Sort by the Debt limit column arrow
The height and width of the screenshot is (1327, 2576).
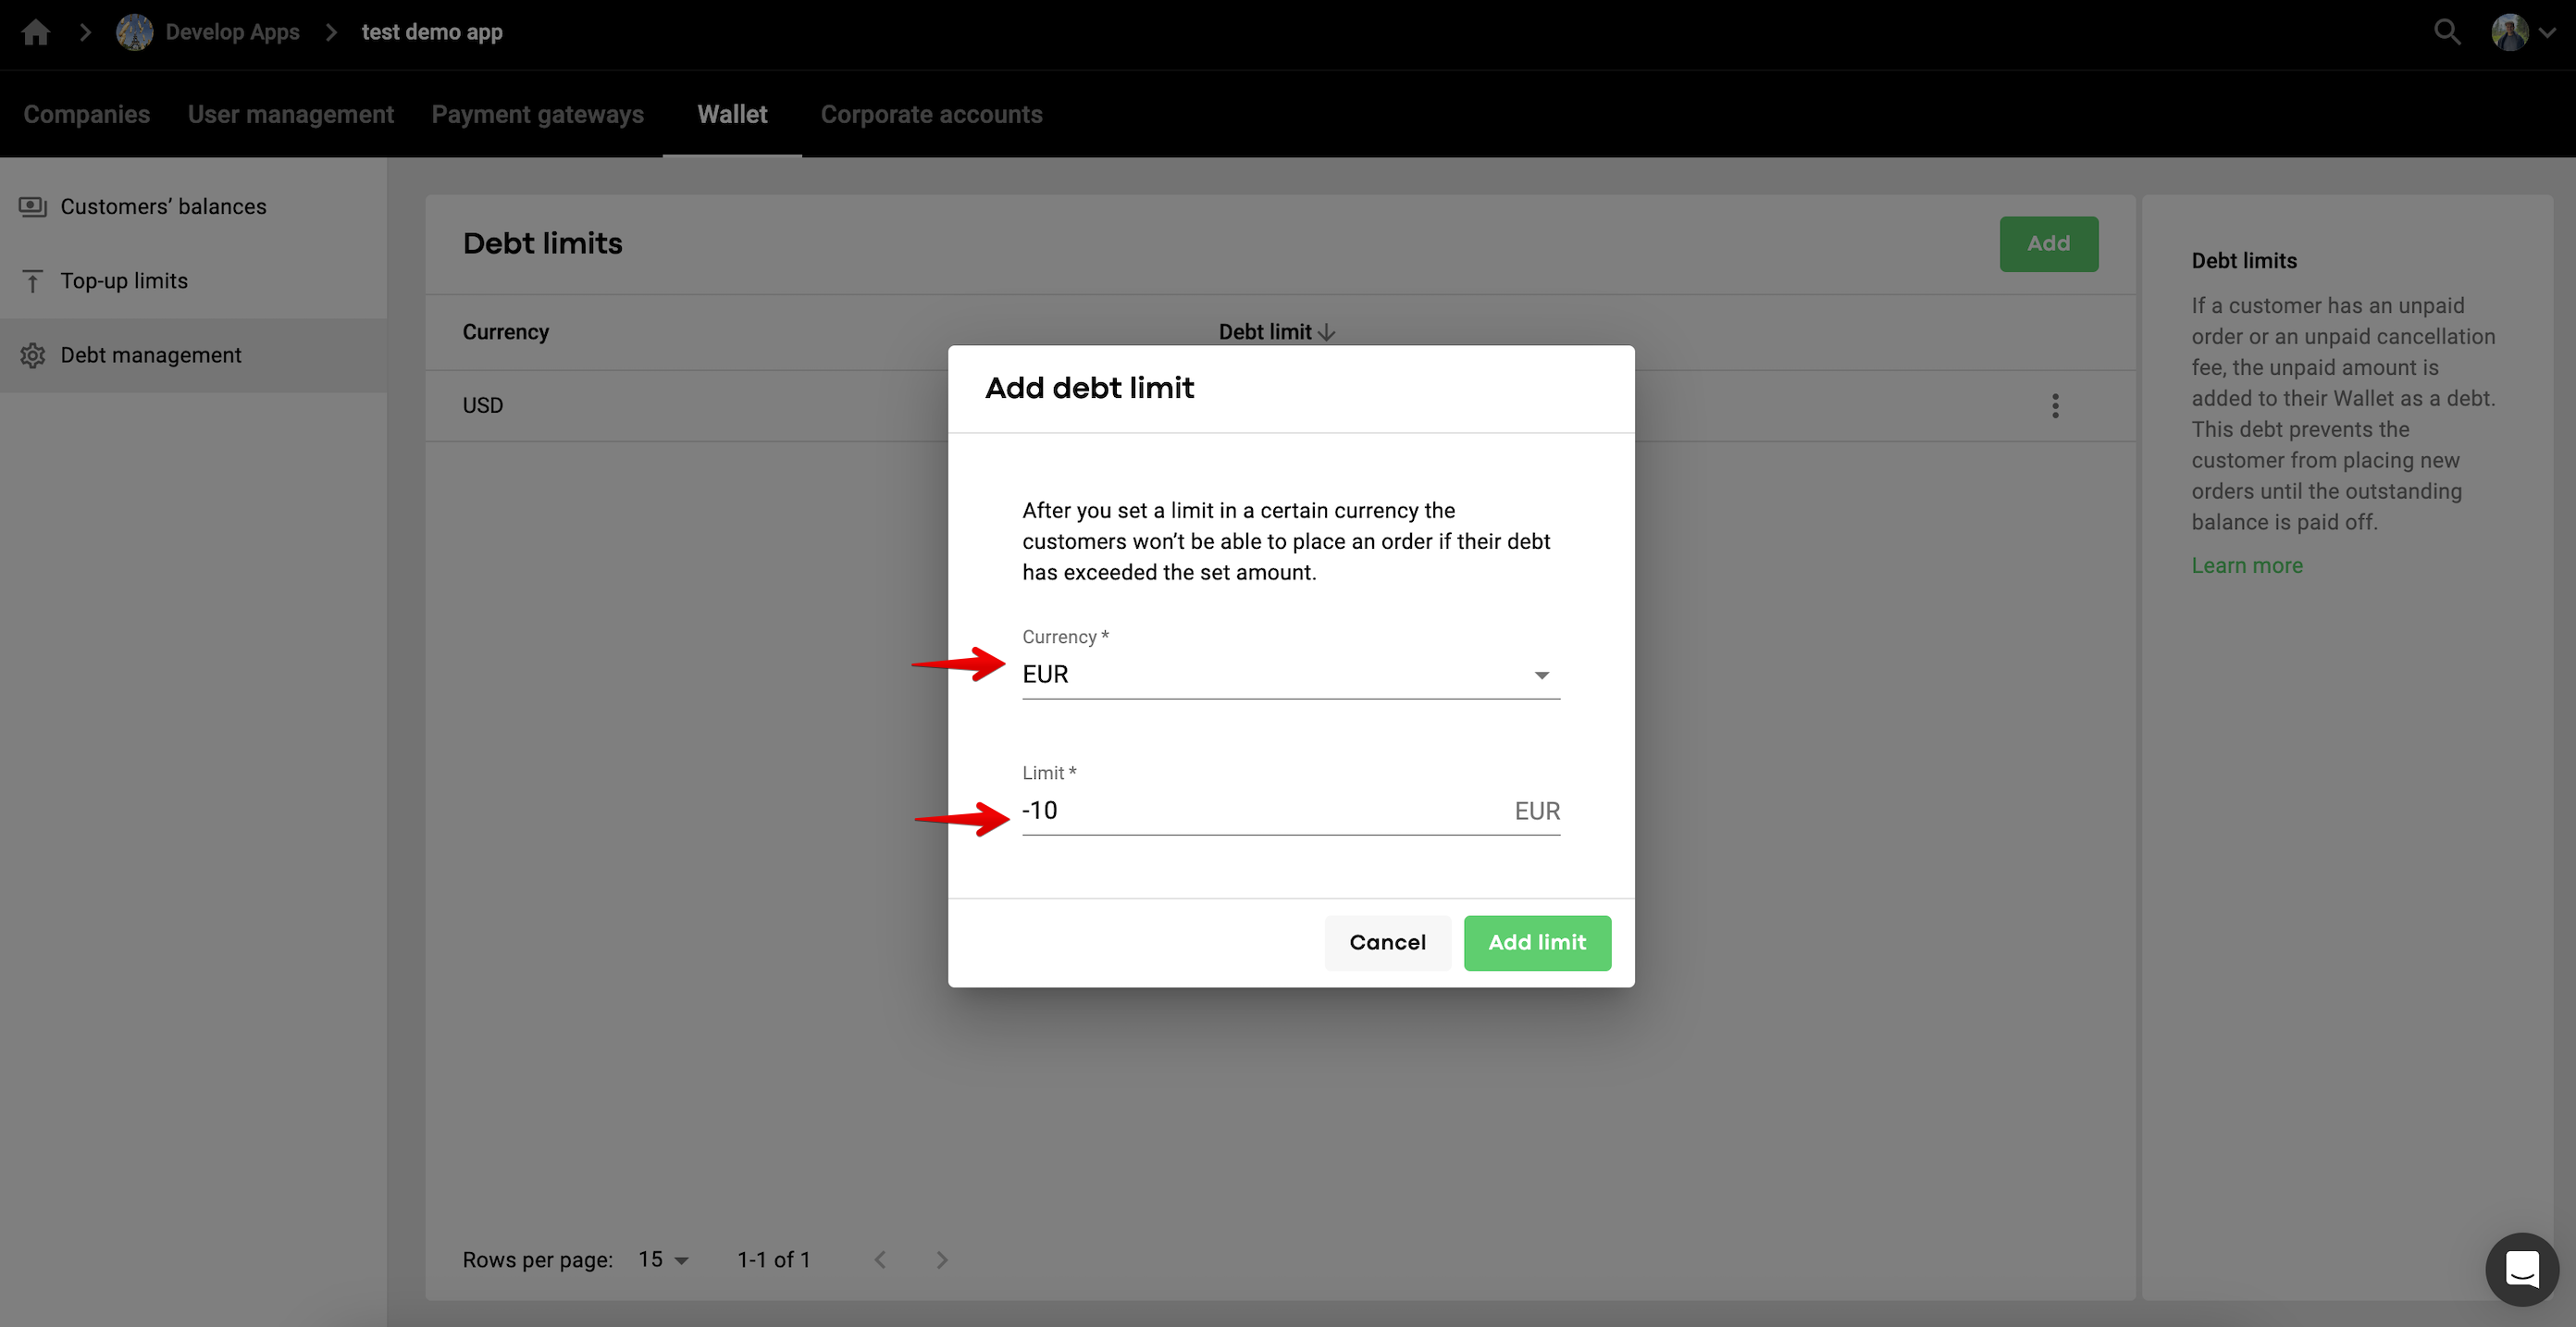click(x=1327, y=332)
